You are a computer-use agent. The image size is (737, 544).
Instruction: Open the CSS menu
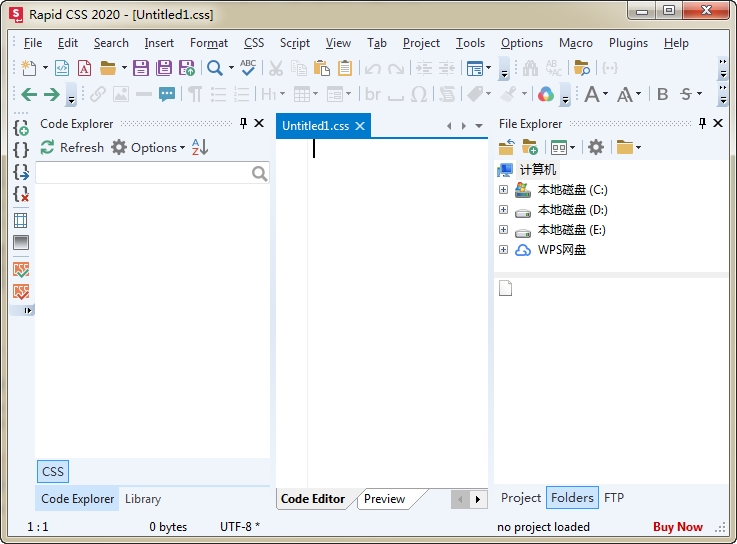pos(254,43)
